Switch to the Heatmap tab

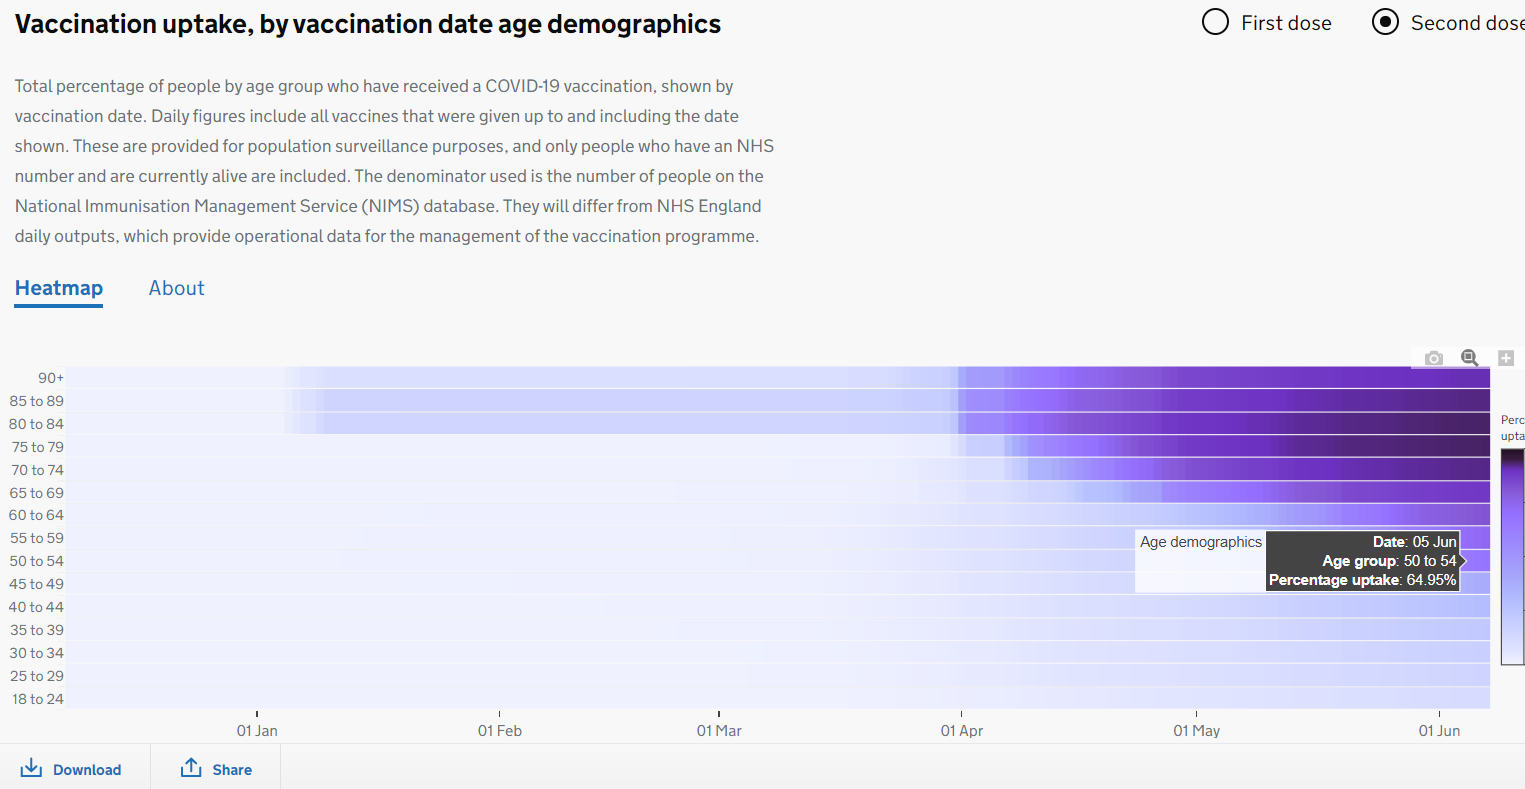[x=59, y=288]
